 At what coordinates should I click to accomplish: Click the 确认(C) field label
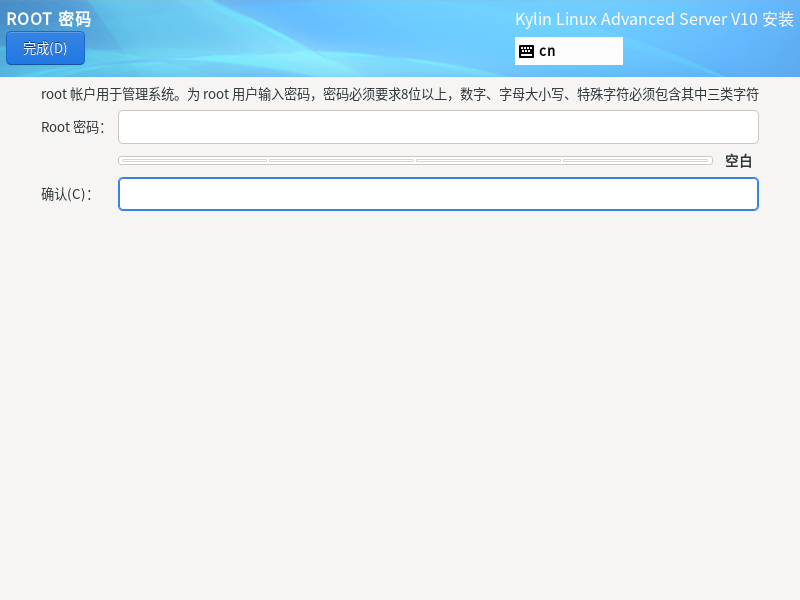pos(66,194)
